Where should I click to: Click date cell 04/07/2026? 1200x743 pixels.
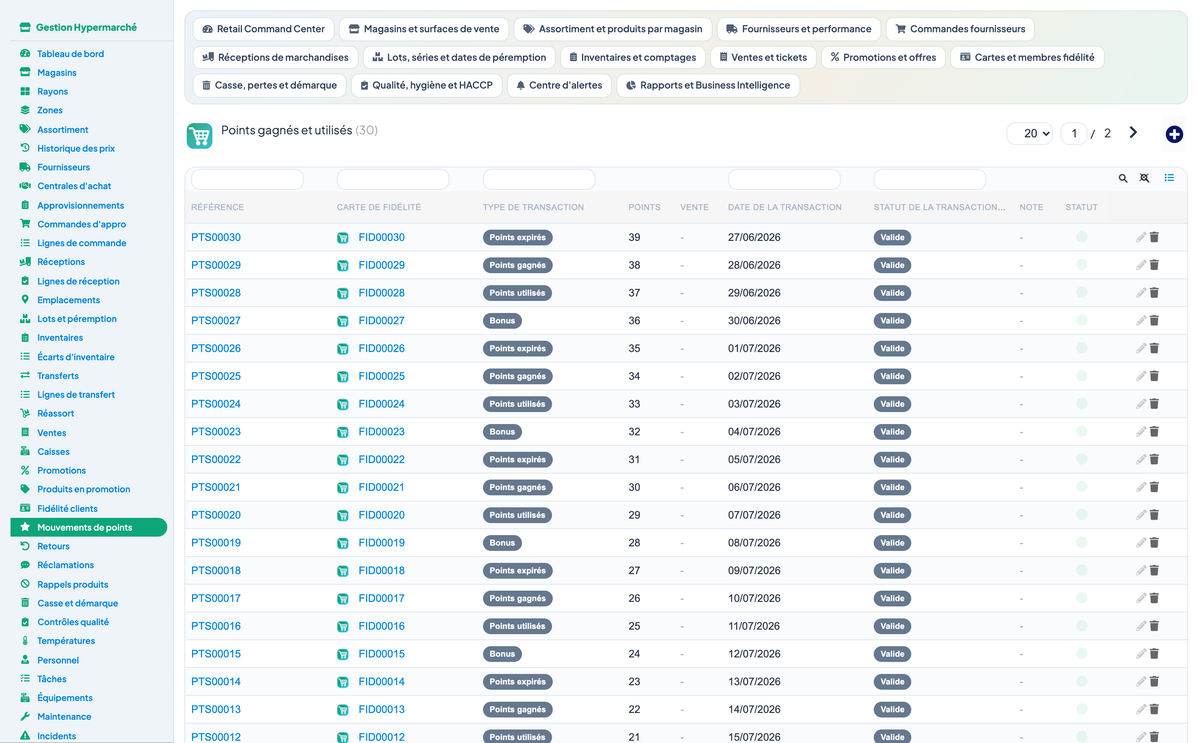tap(754, 432)
